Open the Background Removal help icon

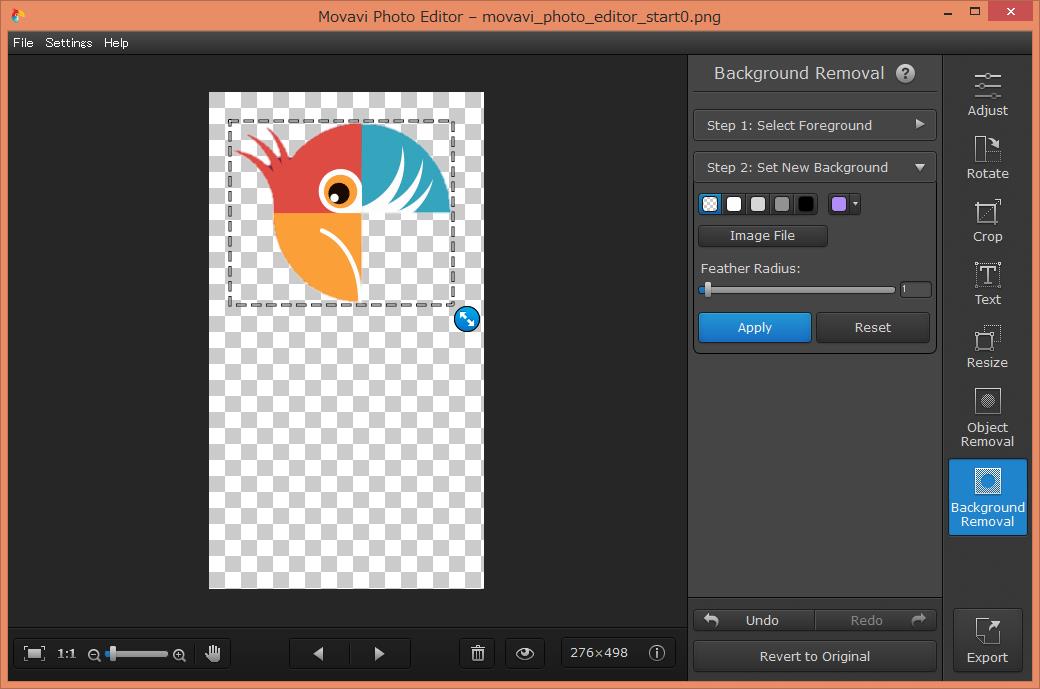[x=905, y=73]
